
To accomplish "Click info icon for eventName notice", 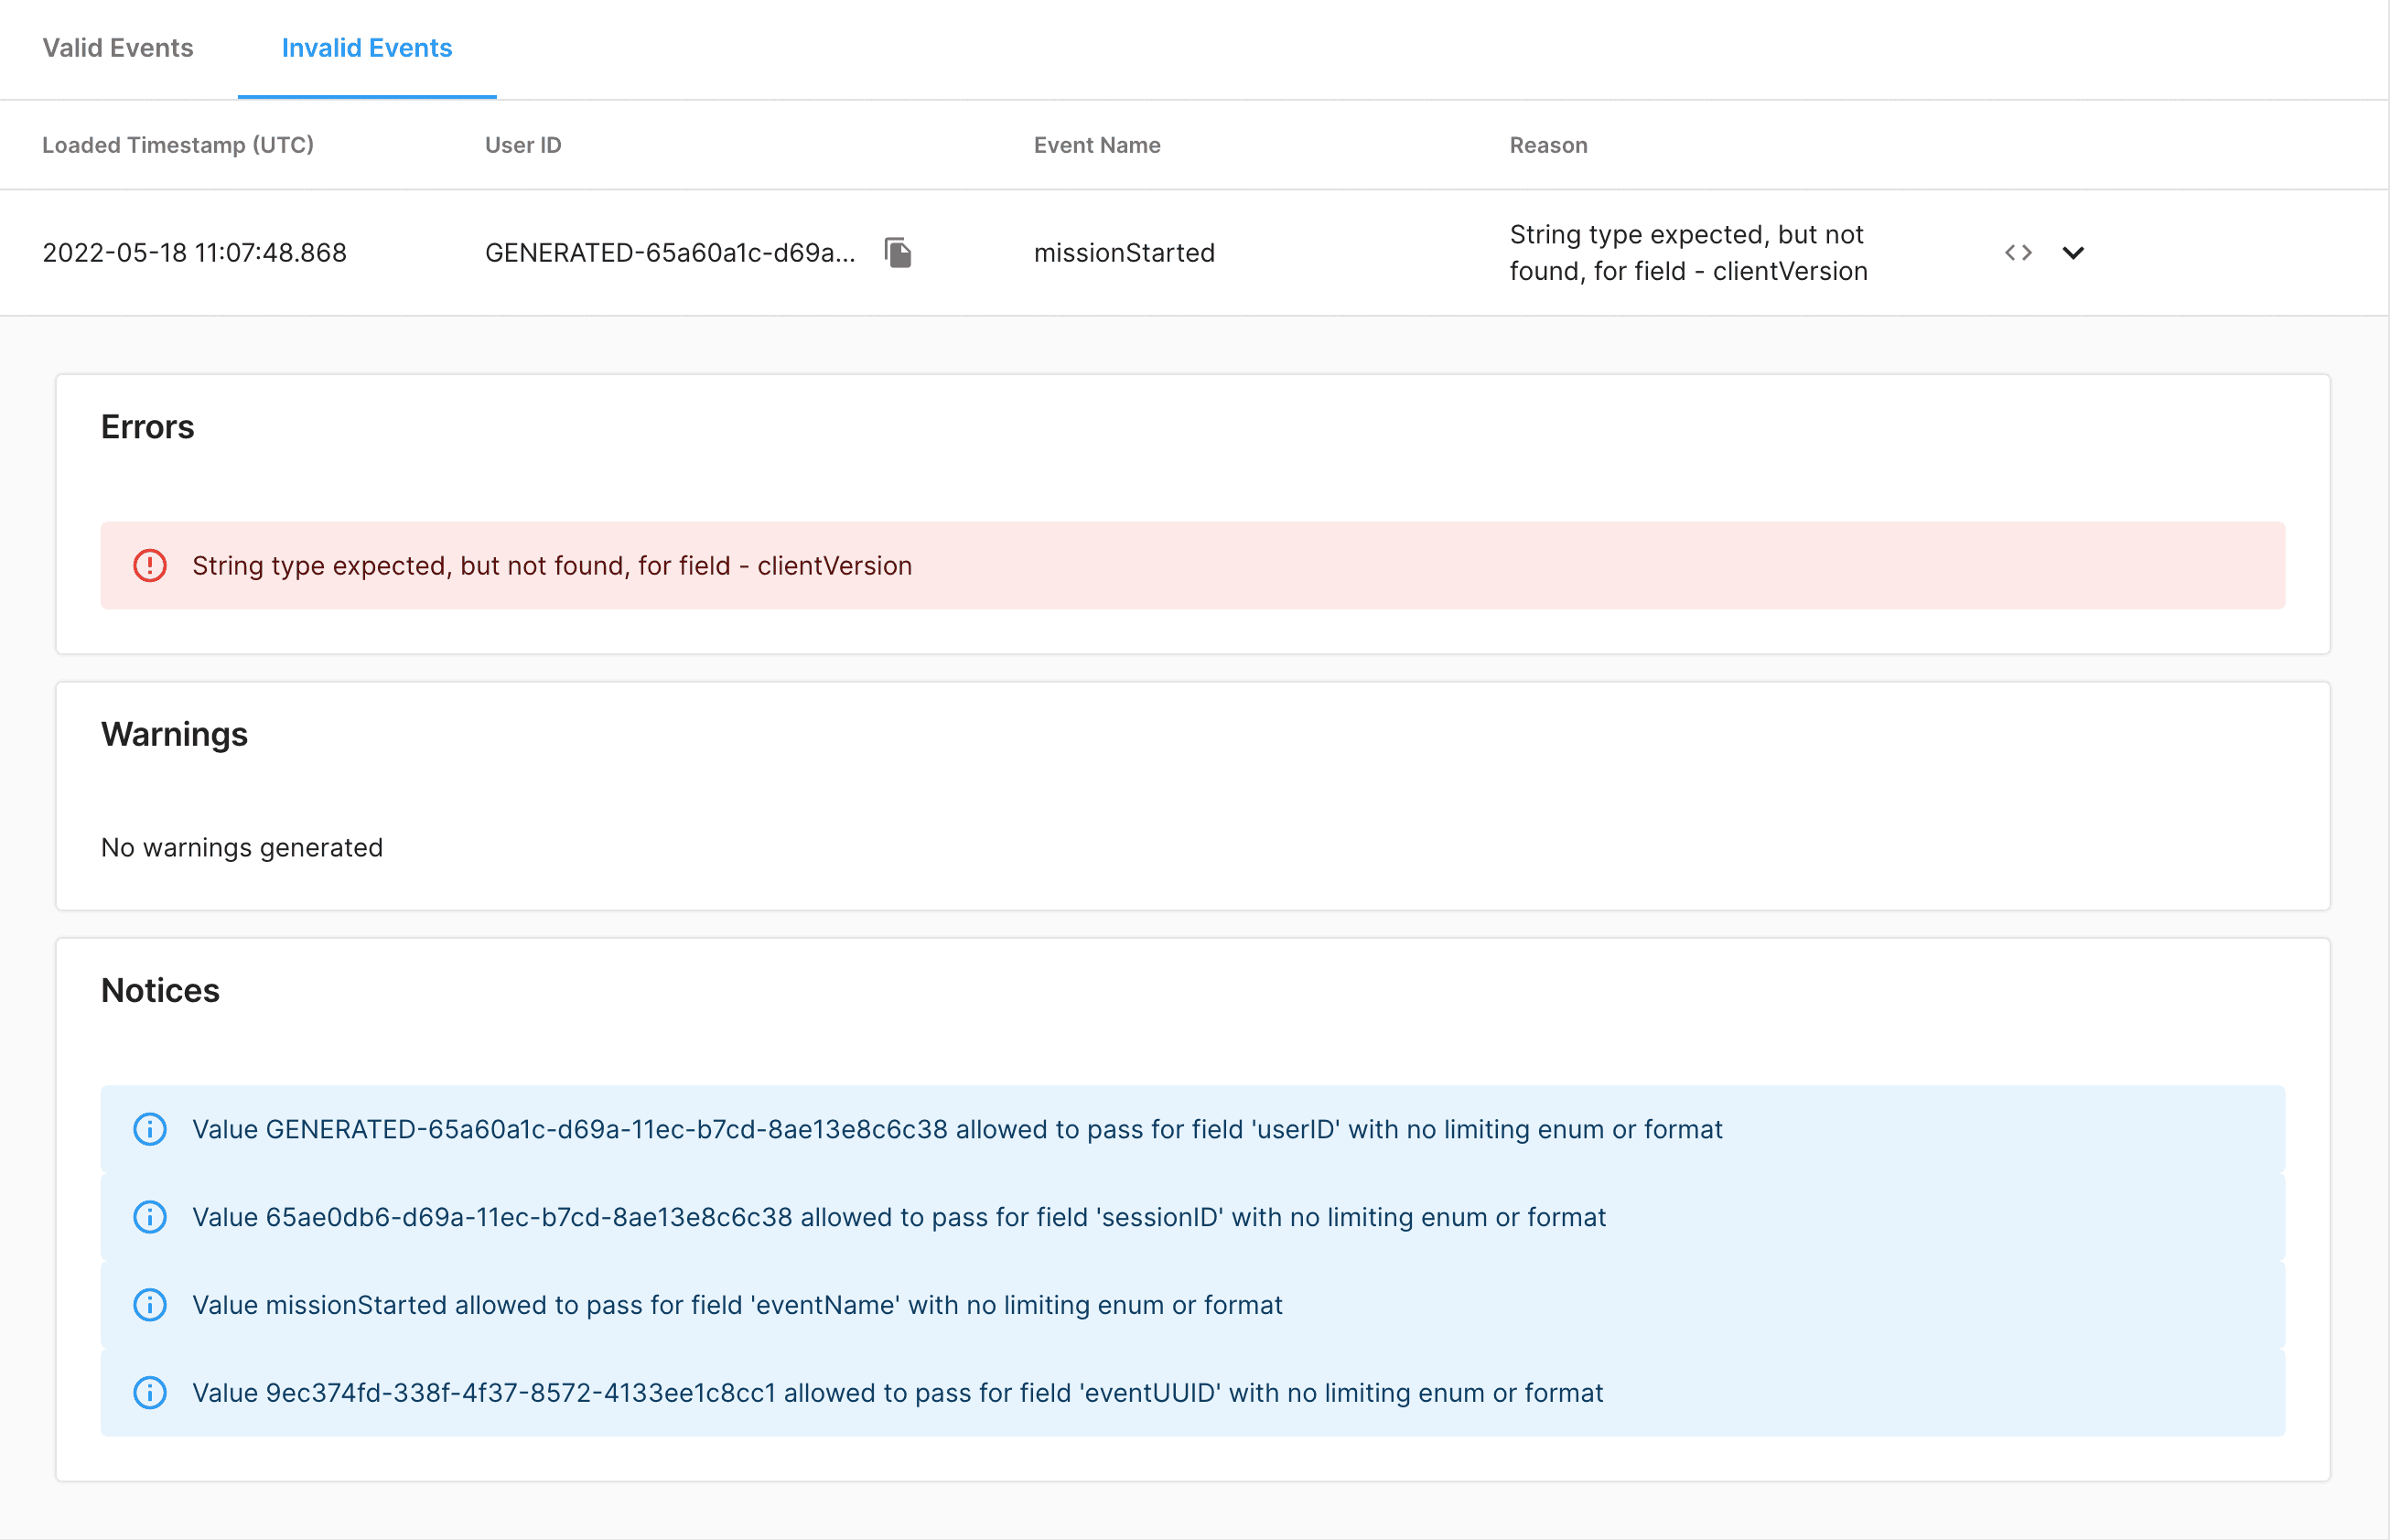I will coord(150,1306).
